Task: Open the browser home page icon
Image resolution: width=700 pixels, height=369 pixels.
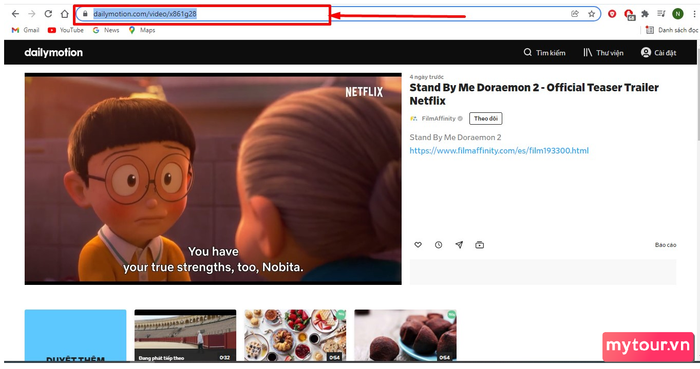Action: 65,14
